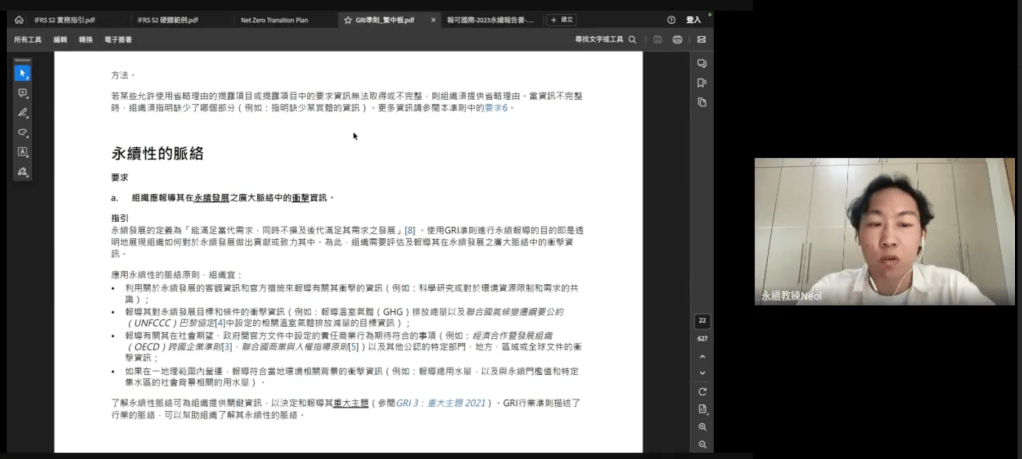Follow the 要求6 hyperlink
Image resolution: width=1022 pixels, height=459 pixels.
pyautogui.click(x=497, y=107)
